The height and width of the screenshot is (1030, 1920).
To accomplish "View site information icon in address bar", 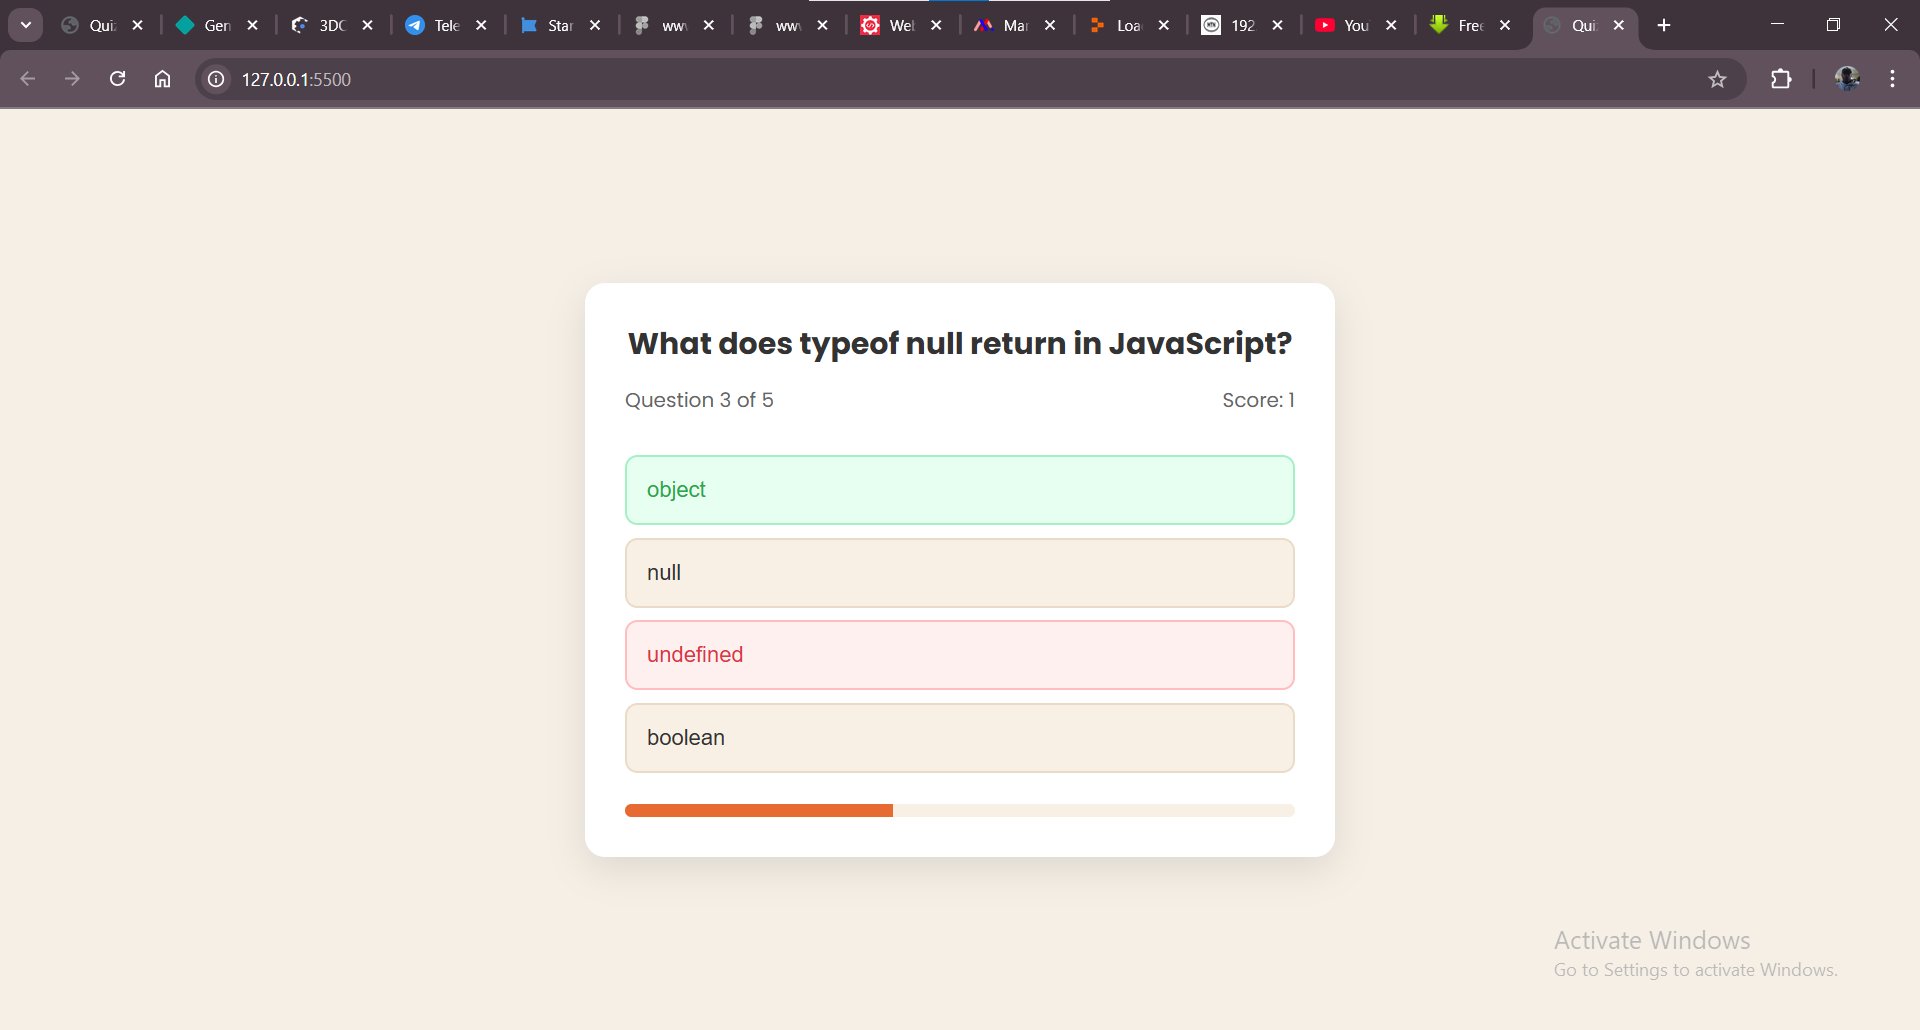I will (216, 79).
